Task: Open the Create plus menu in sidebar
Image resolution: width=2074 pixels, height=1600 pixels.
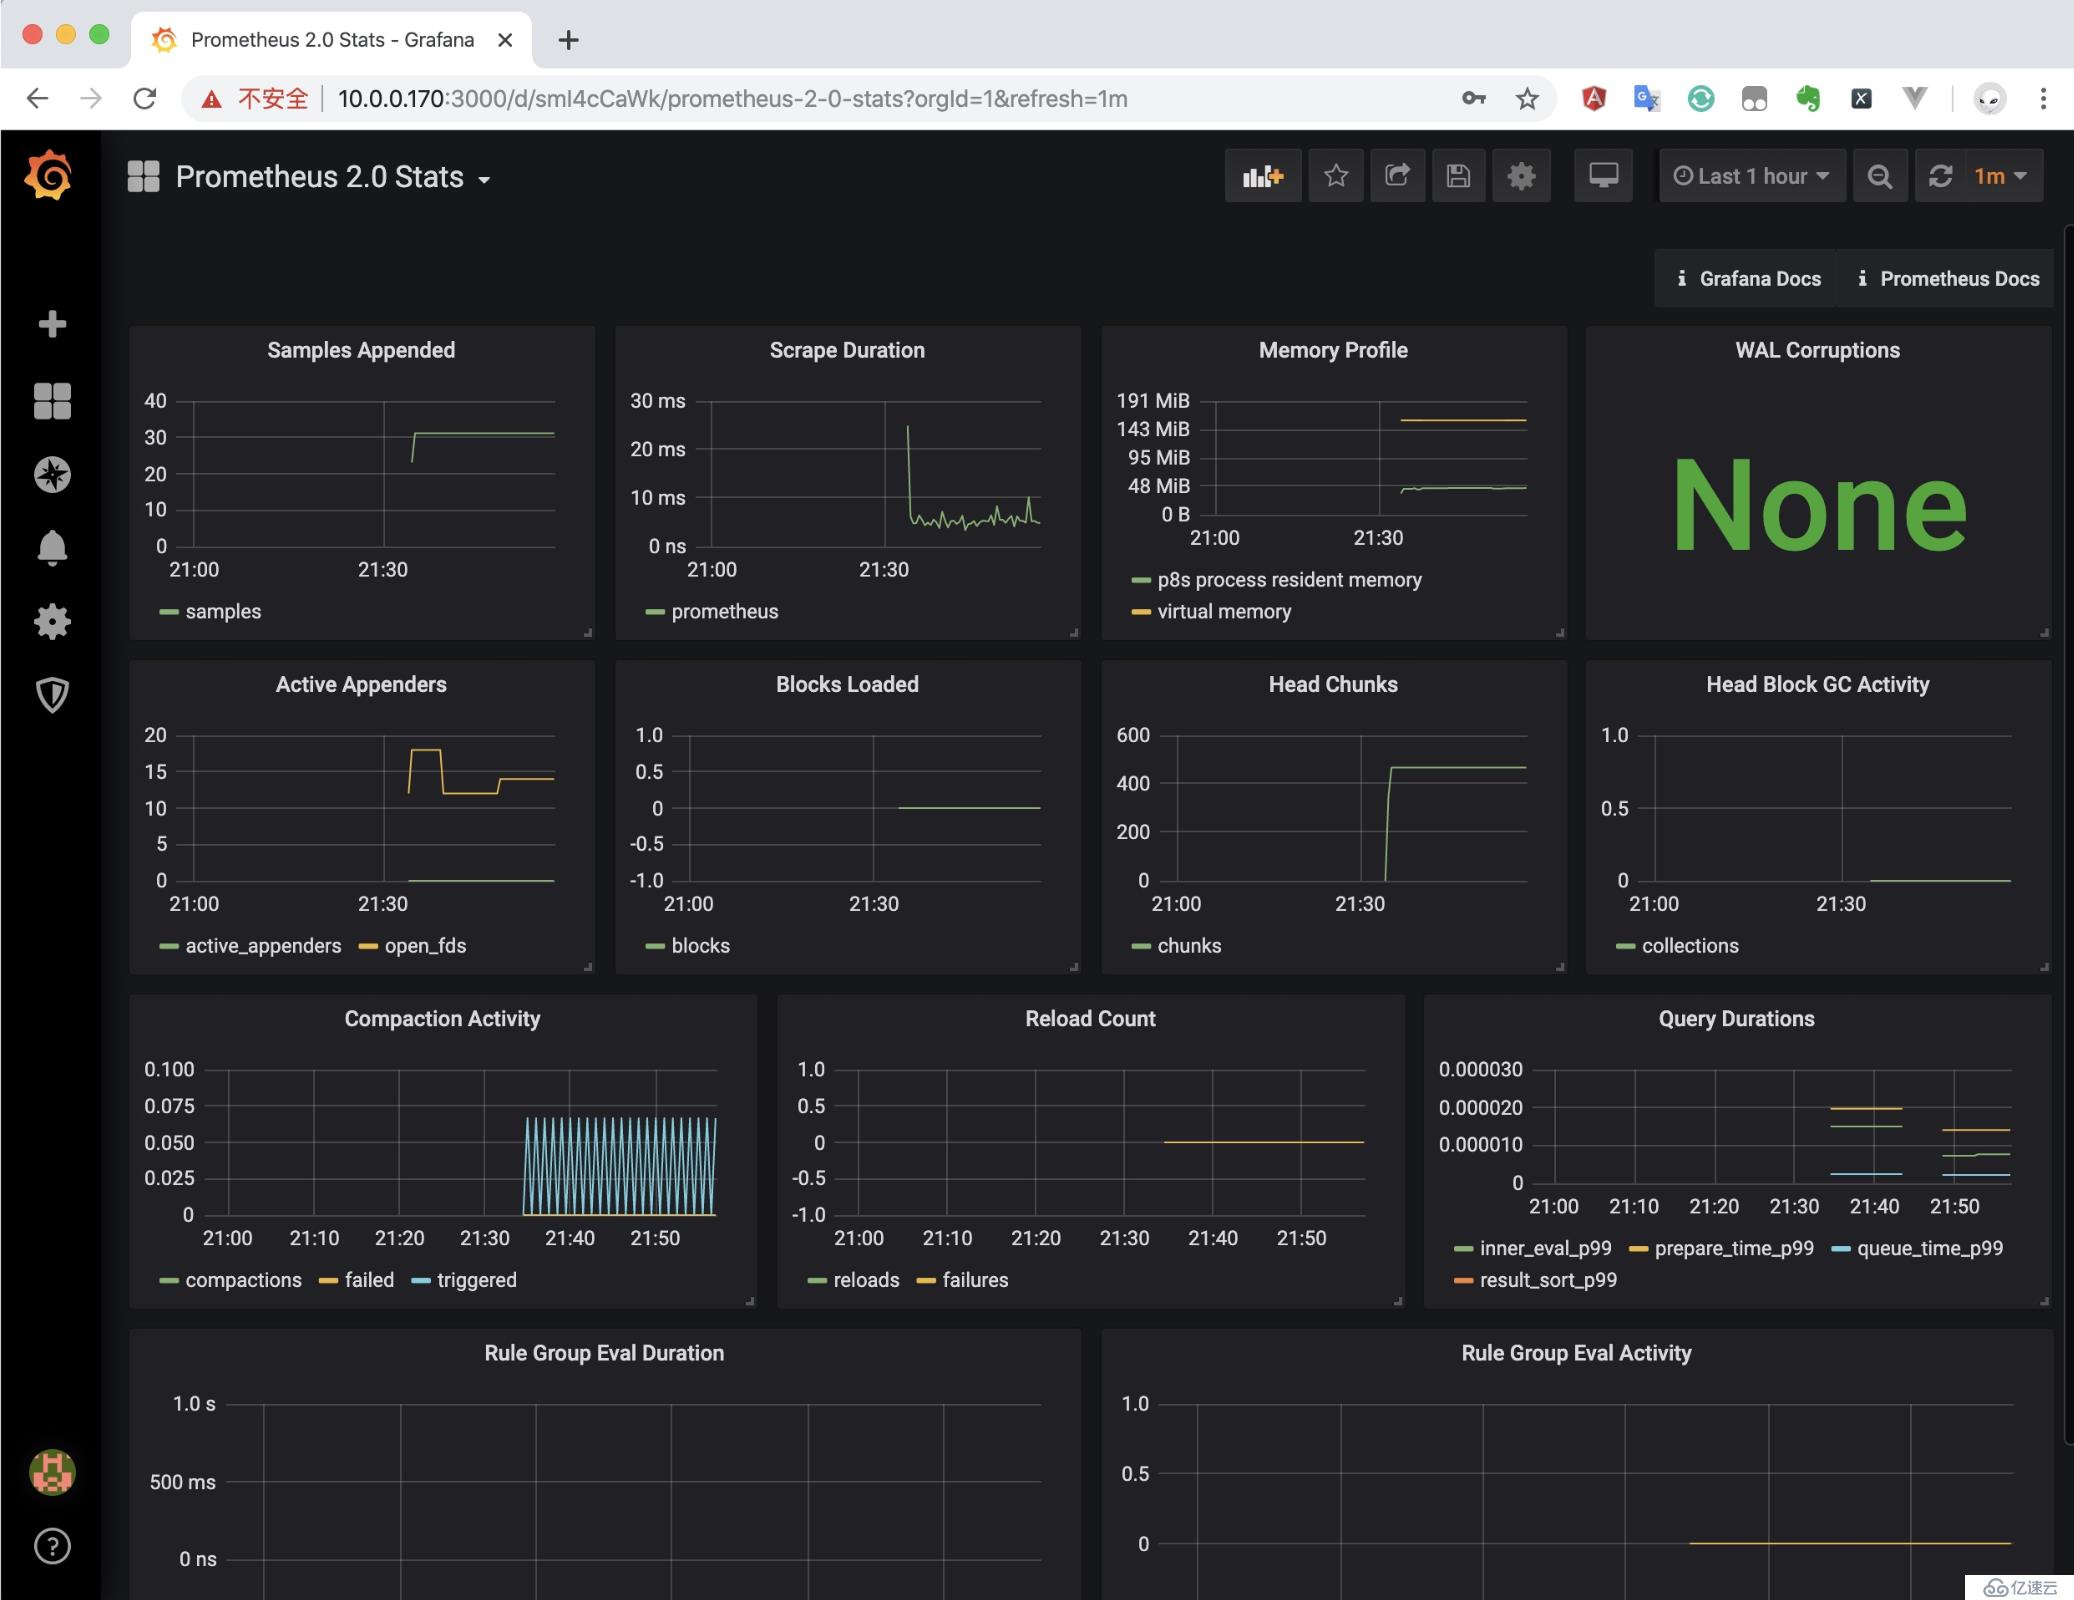Action: click(x=52, y=324)
